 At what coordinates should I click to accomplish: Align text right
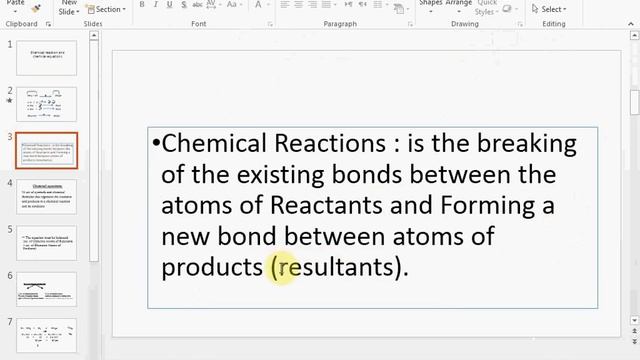click(x=313, y=5)
